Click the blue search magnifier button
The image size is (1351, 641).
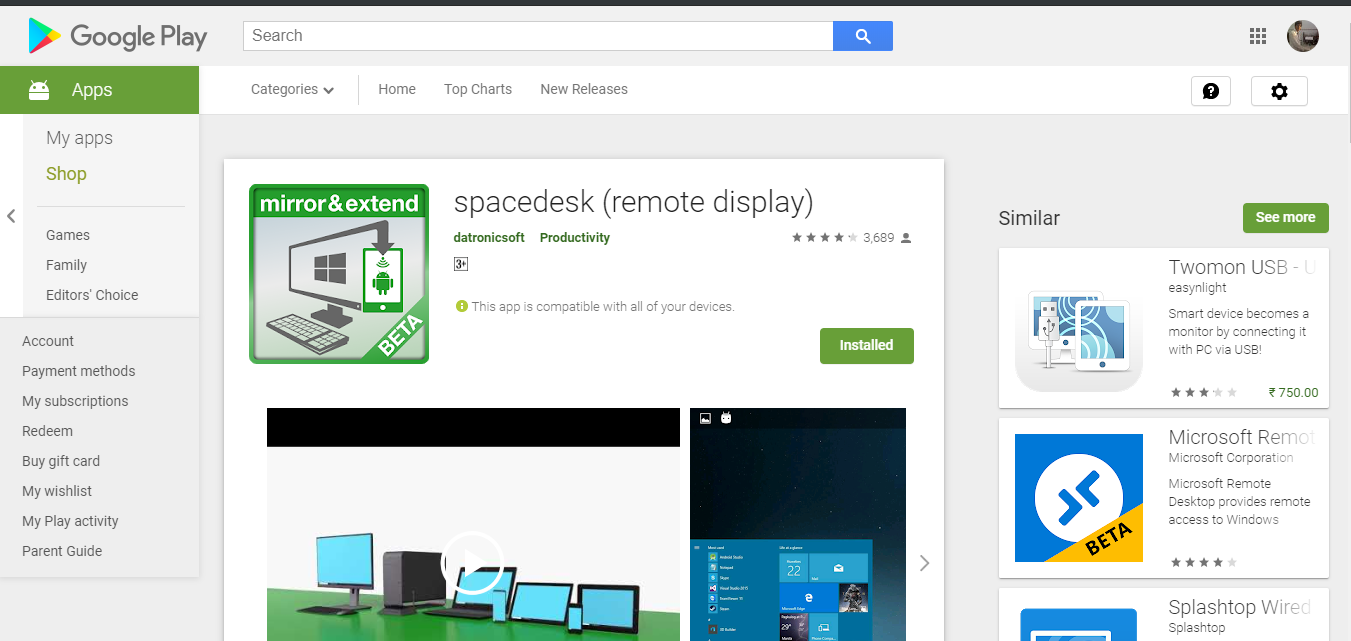click(x=863, y=36)
